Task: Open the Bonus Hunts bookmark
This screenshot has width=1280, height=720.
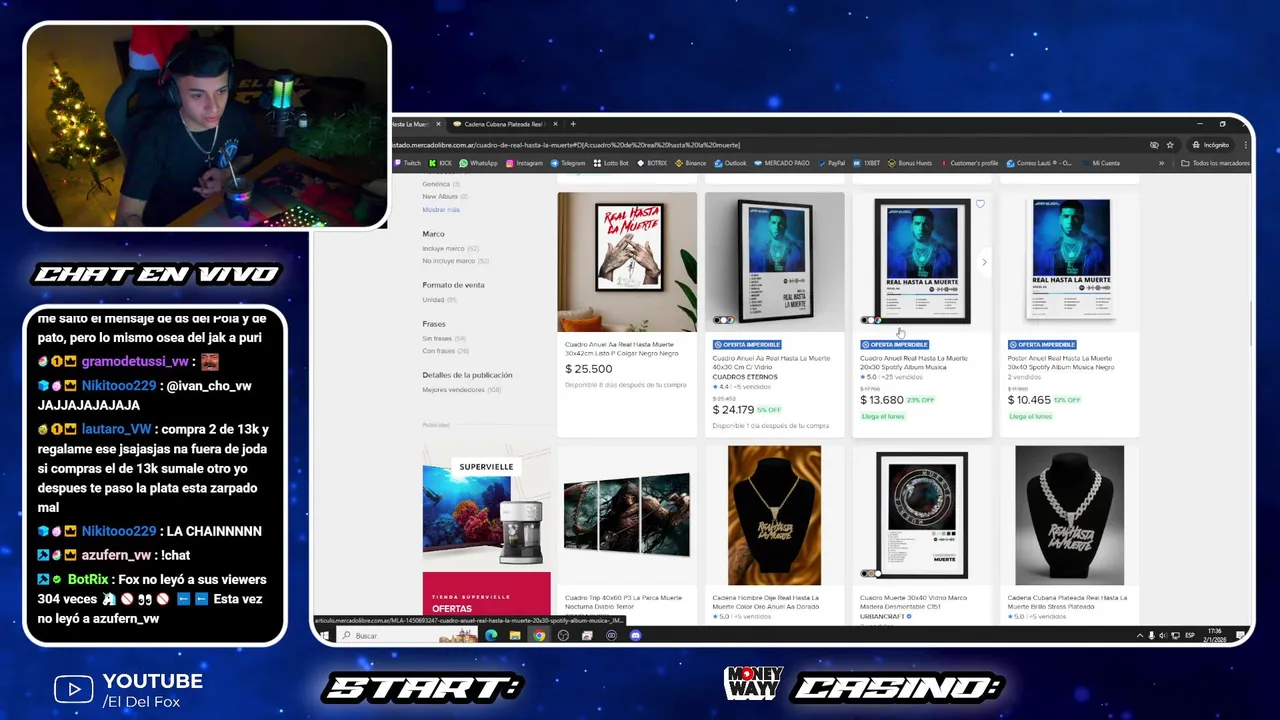Action: tap(910, 163)
